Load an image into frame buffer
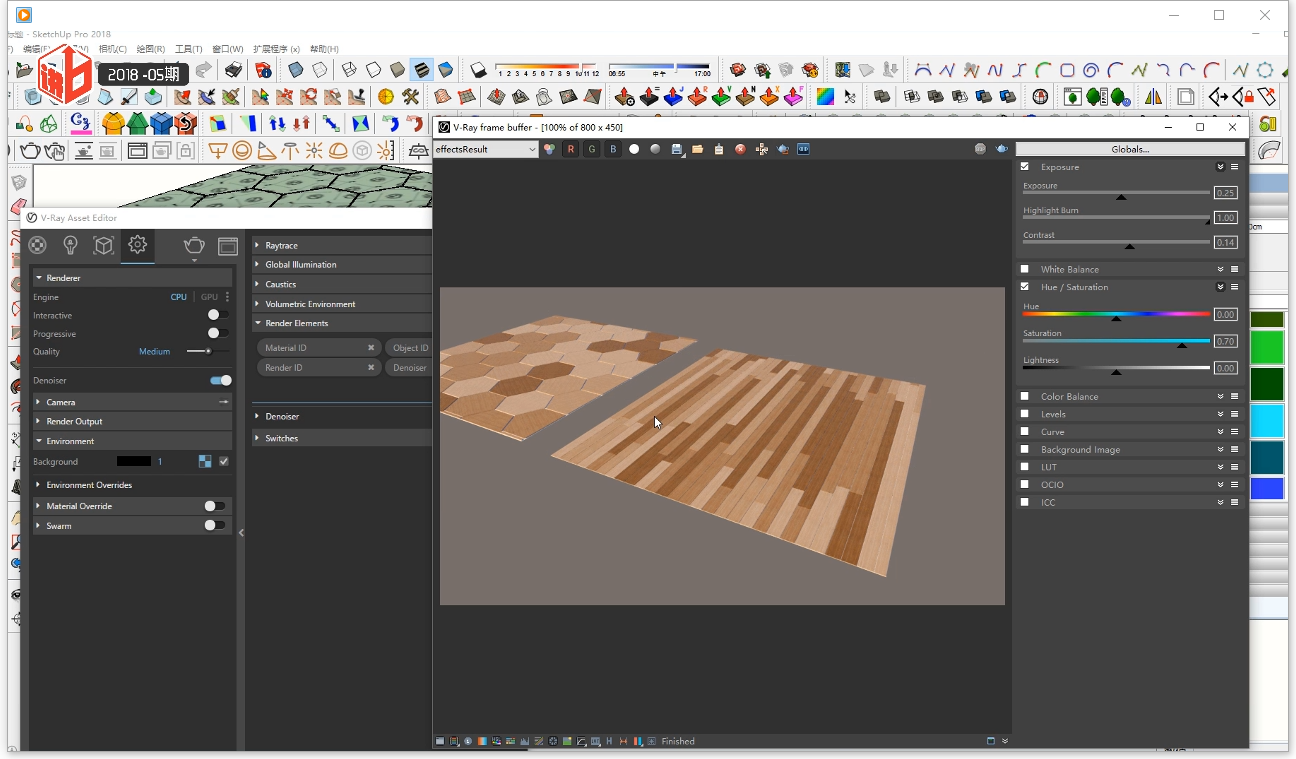The image size is (1296, 759). tap(697, 149)
